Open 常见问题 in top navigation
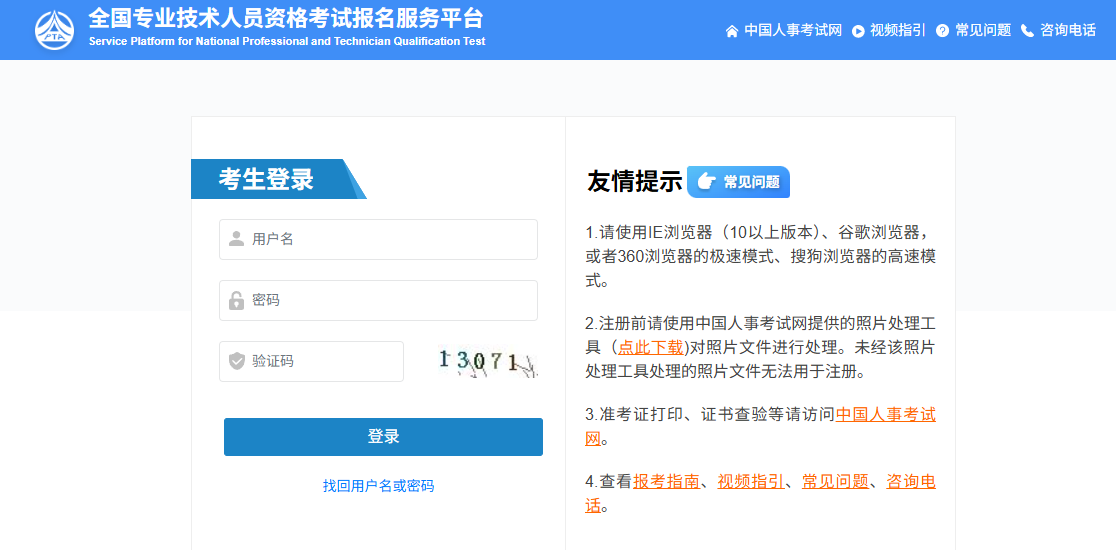 [x=983, y=30]
